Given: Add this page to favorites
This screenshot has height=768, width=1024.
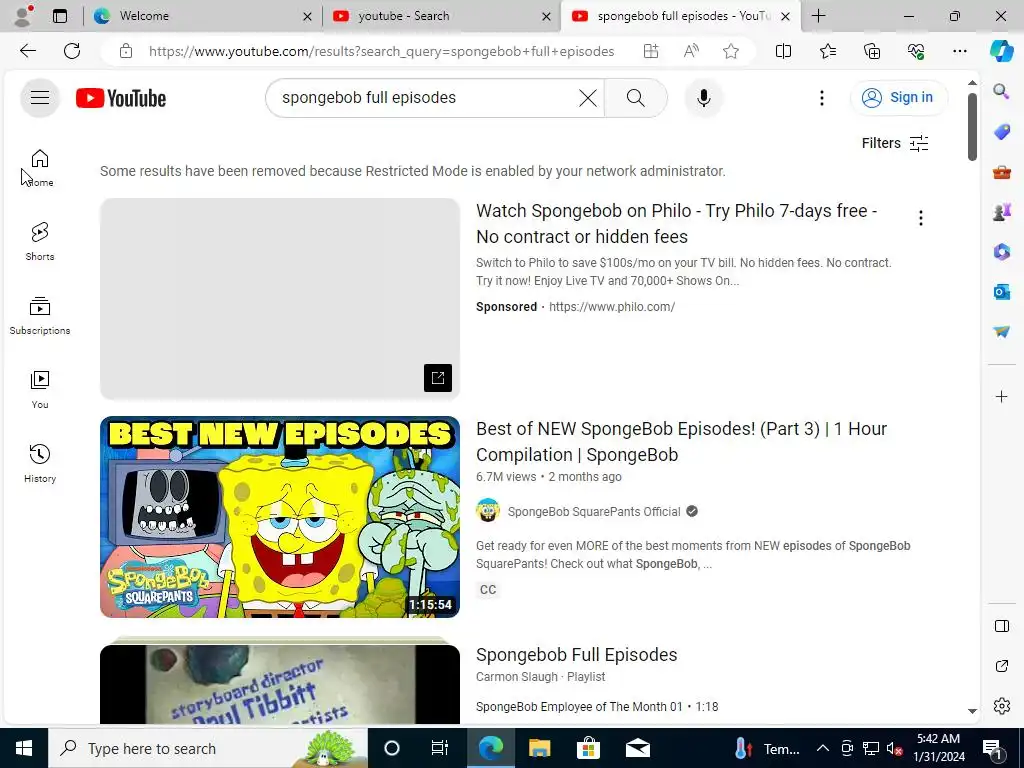Looking at the screenshot, I should click(731, 51).
